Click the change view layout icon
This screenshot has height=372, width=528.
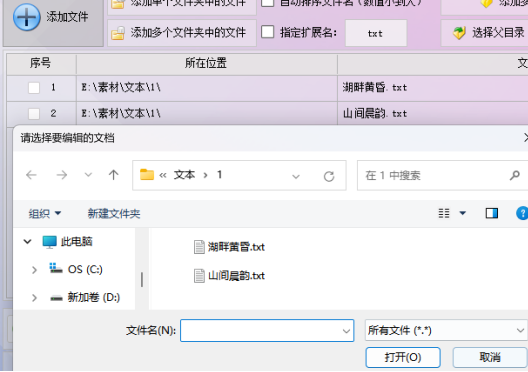point(444,213)
